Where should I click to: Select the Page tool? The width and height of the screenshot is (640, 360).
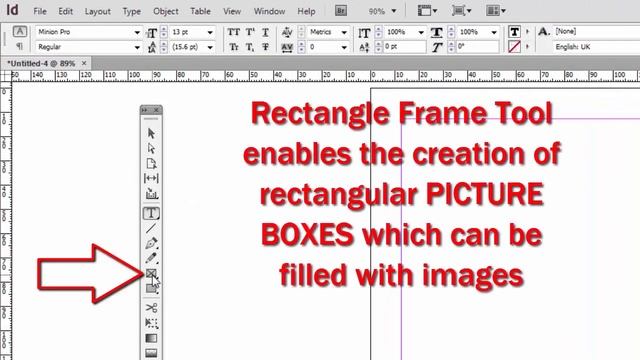click(x=151, y=163)
